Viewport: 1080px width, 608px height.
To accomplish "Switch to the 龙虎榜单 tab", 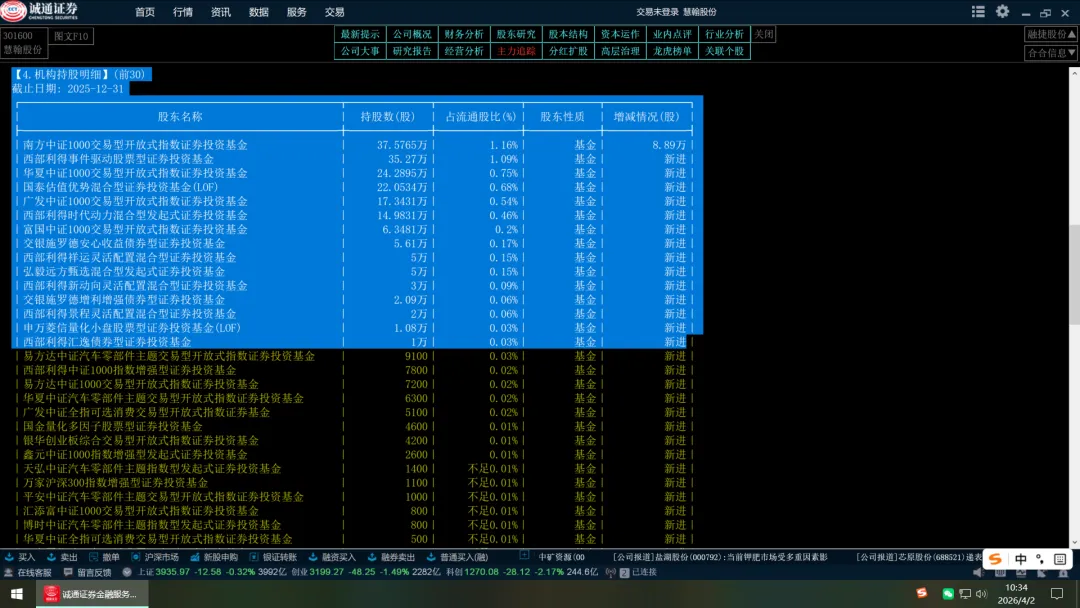I will click(x=672, y=51).
